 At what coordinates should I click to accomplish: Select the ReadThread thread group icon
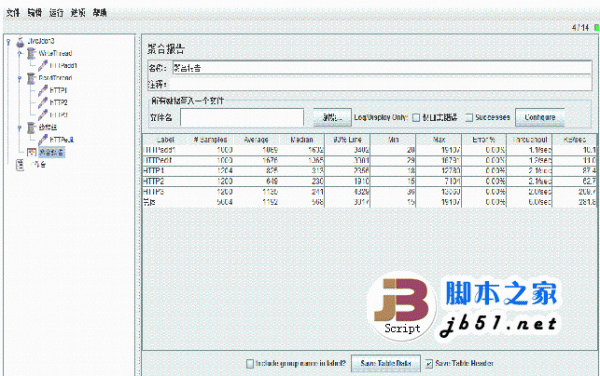pyautogui.click(x=31, y=78)
